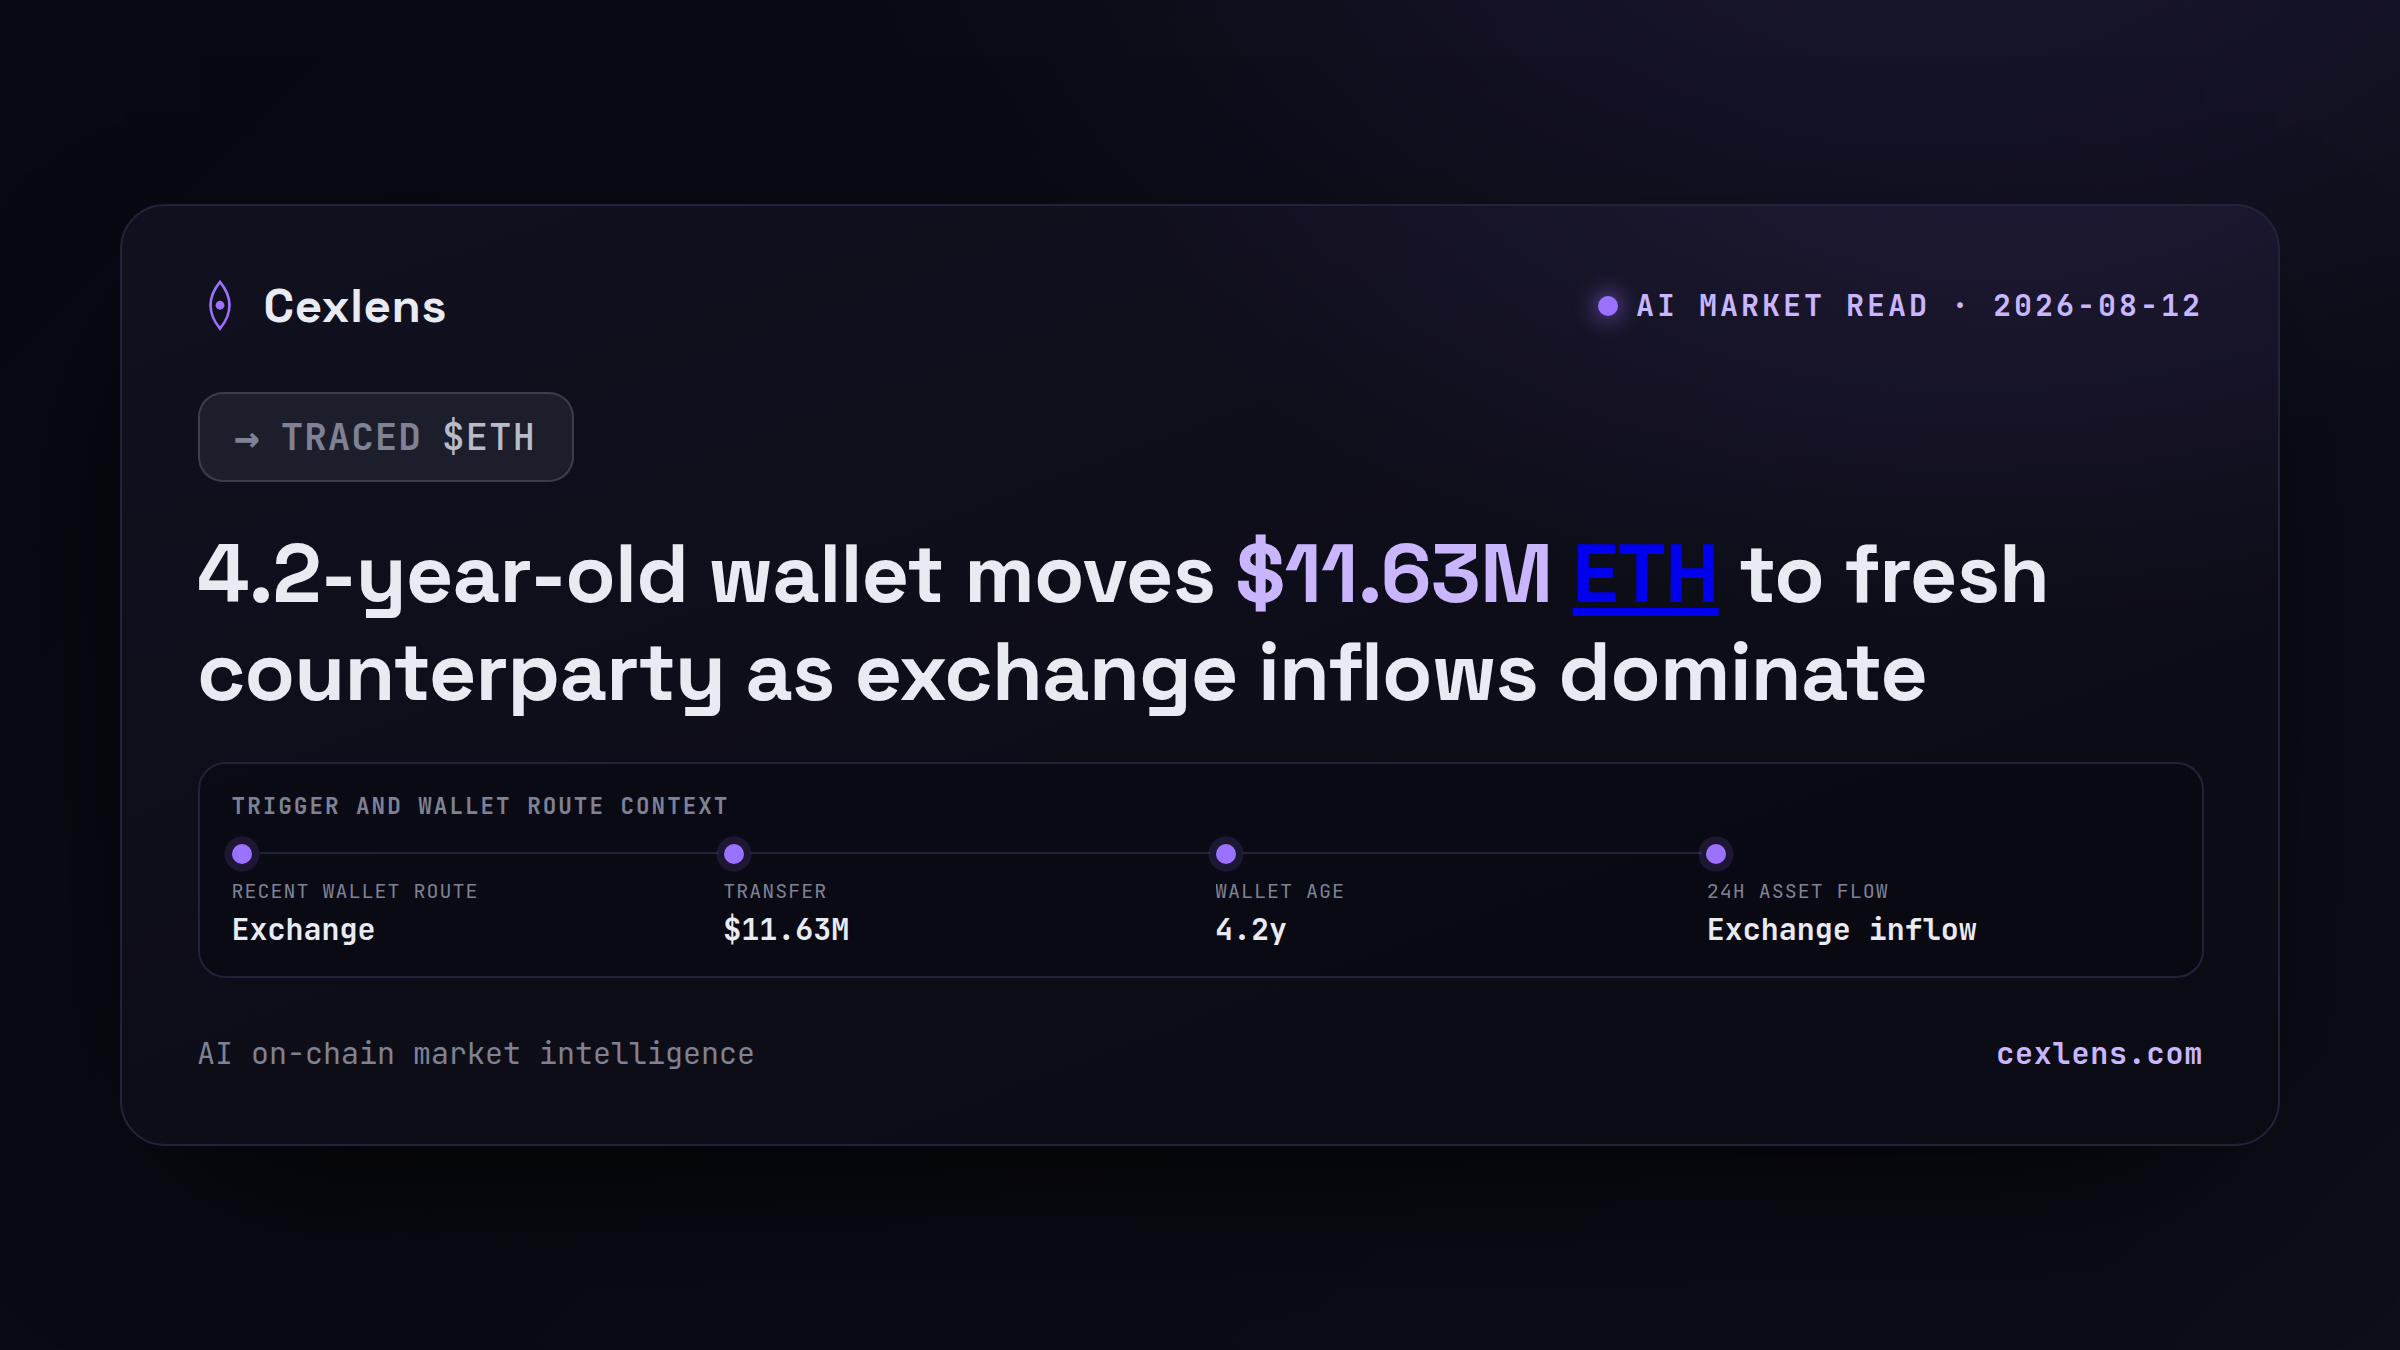Open the ETH hyperlink in the headline

click(1646, 576)
